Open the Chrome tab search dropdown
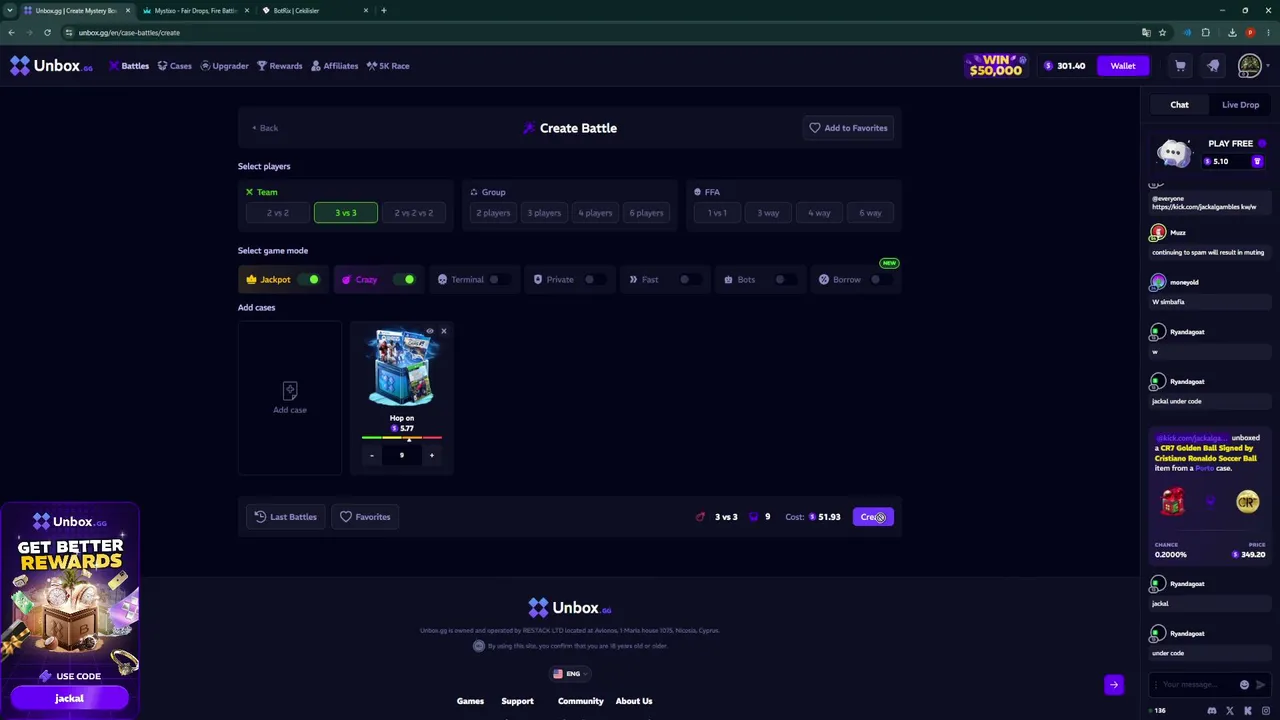The image size is (1280, 720). 10,11
